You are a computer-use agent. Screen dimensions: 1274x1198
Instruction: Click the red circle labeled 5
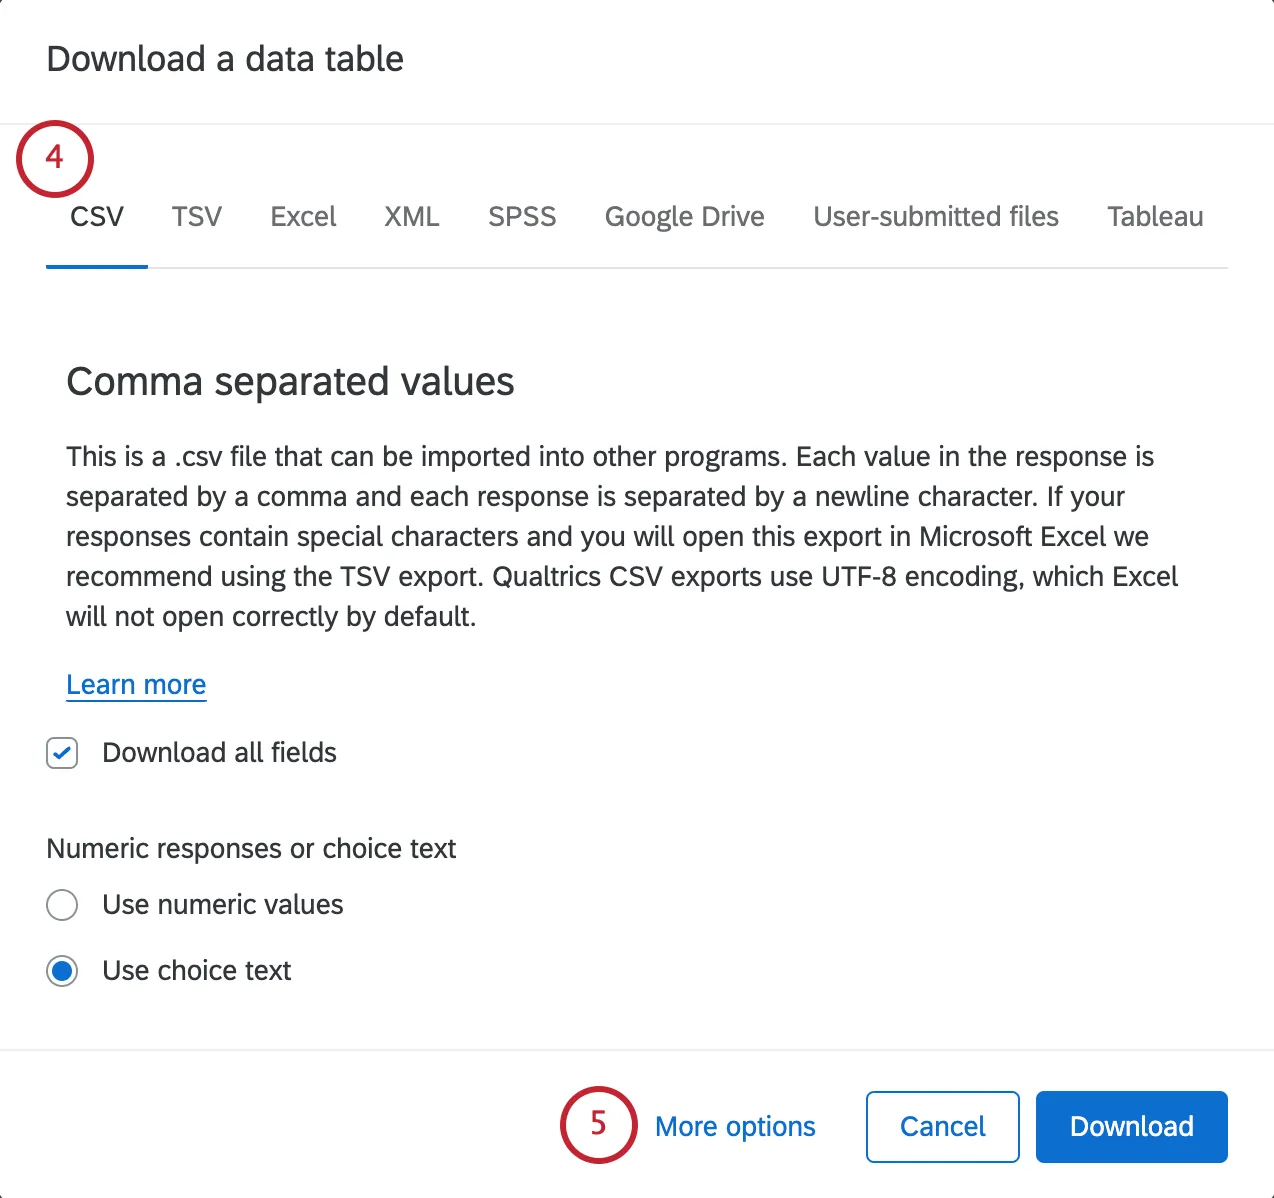[598, 1125]
